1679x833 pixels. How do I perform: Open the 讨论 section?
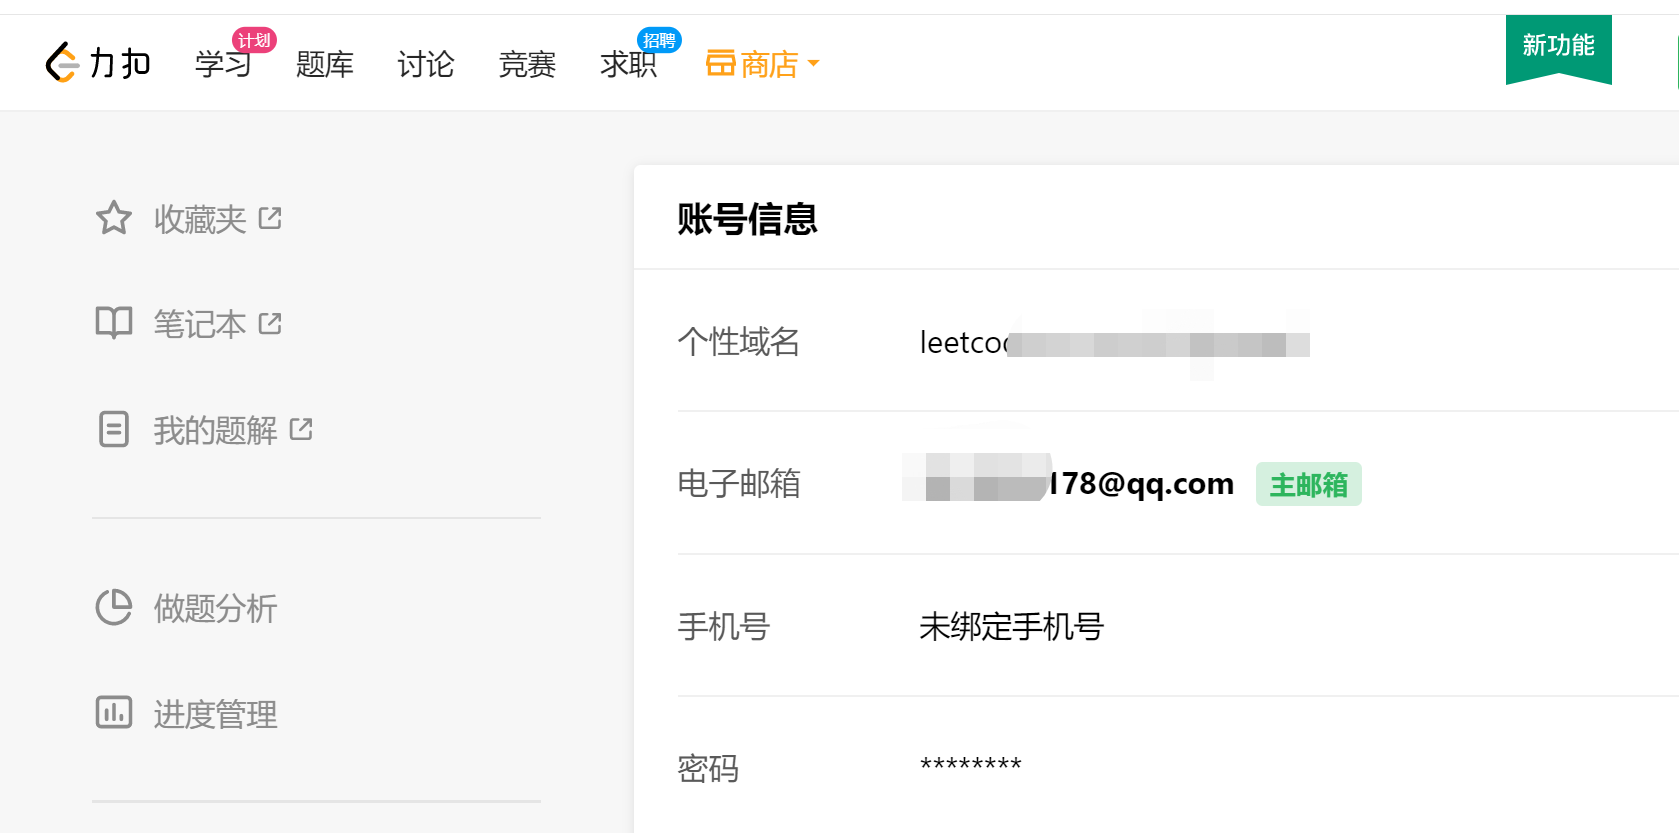point(425,63)
